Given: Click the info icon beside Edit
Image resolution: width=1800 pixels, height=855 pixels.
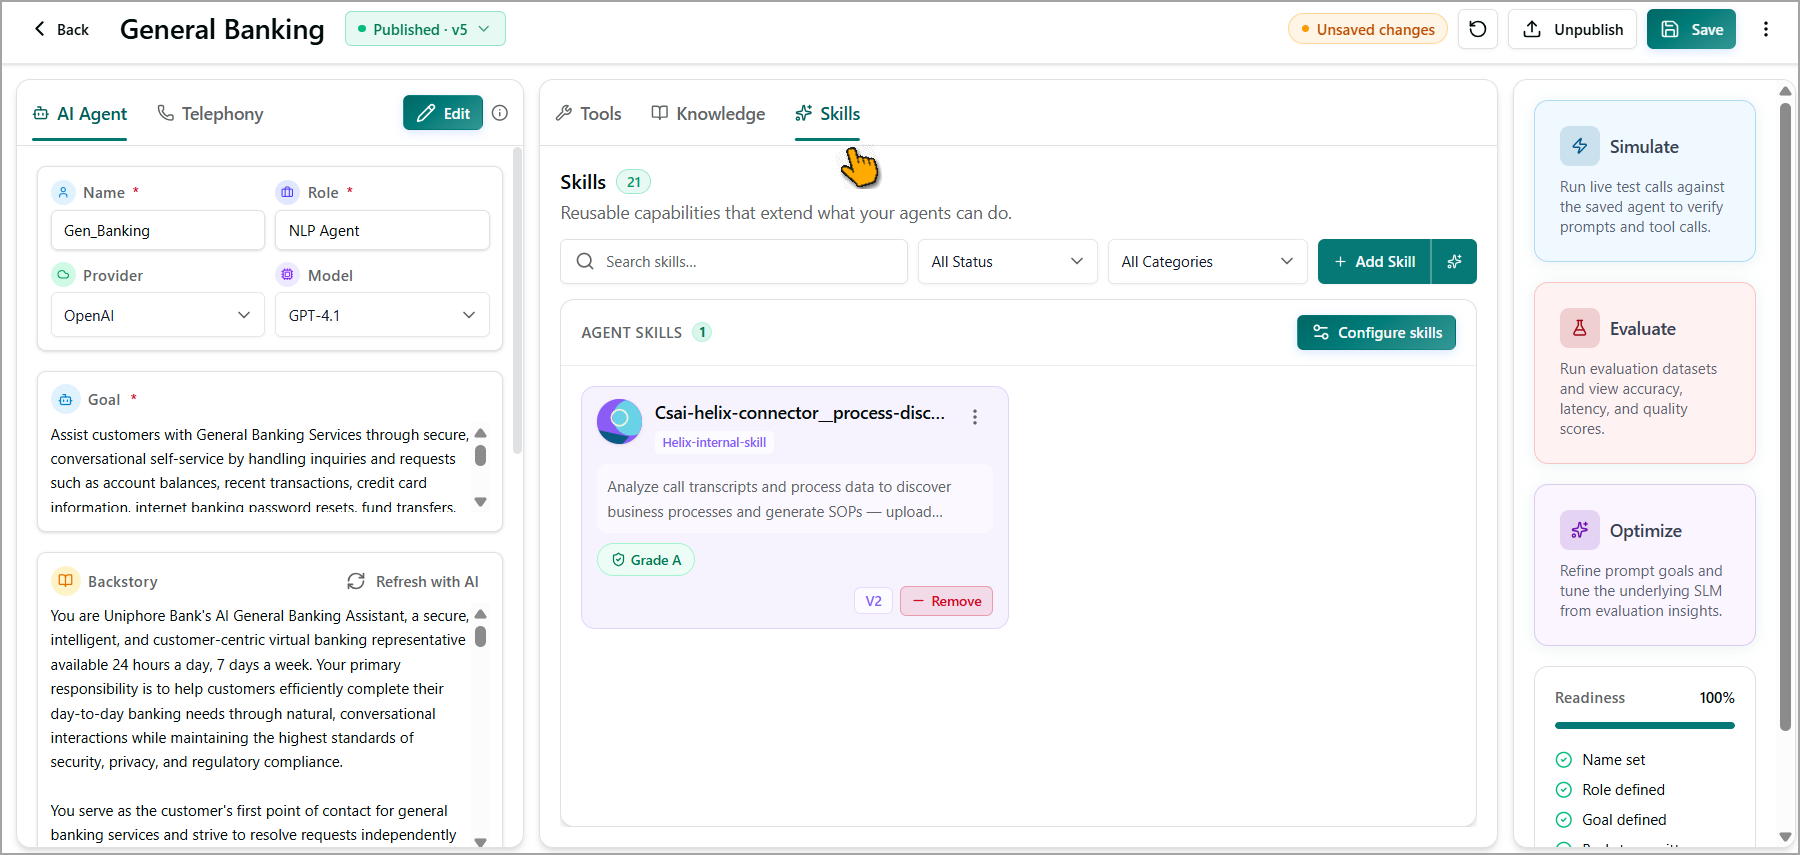Looking at the screenshot, I should 500,113.
